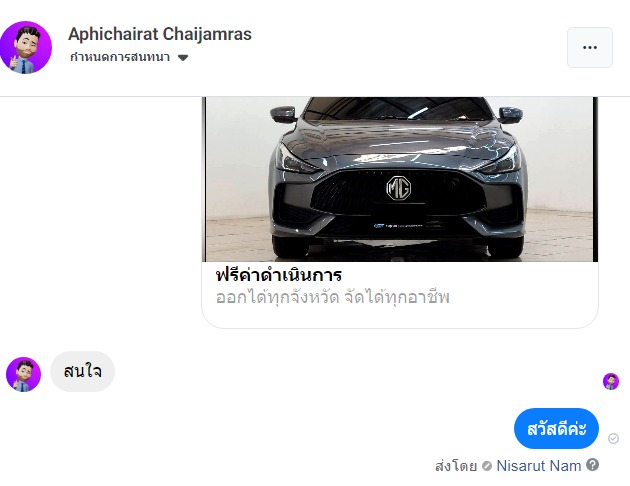Open the gray MG car ad image

click(x=400, y=179)
